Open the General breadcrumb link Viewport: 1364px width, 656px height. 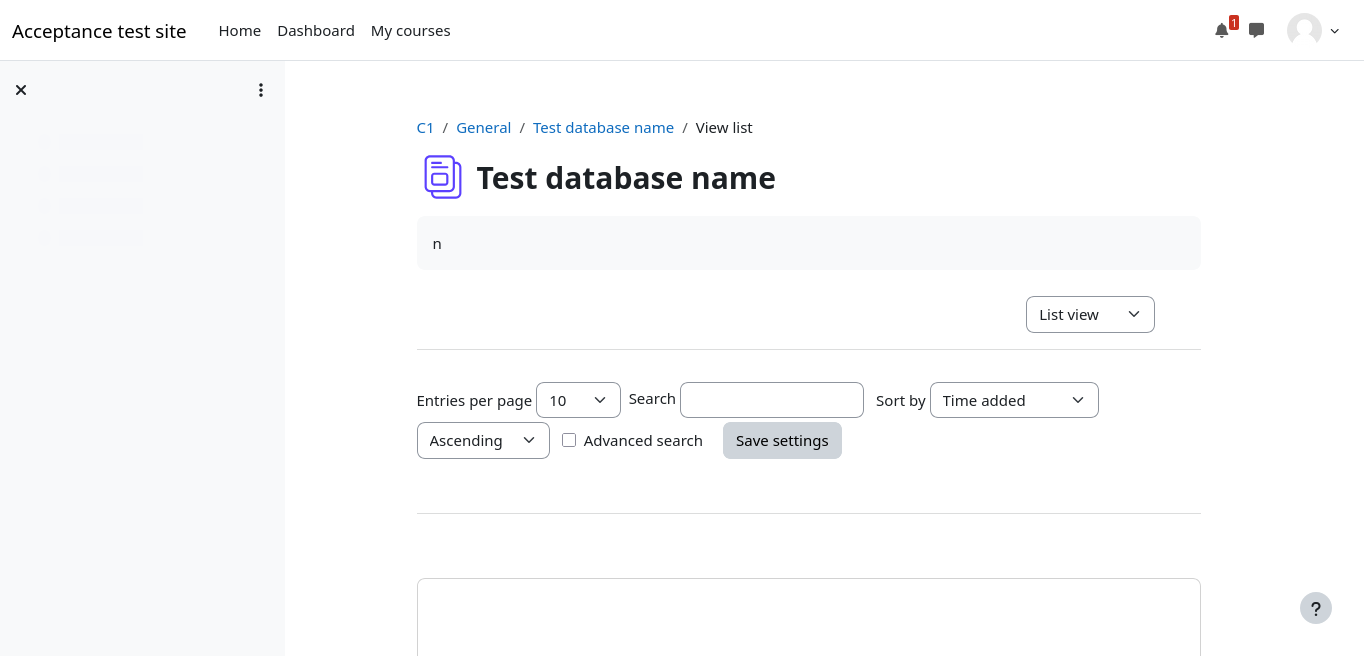(483, 128)
